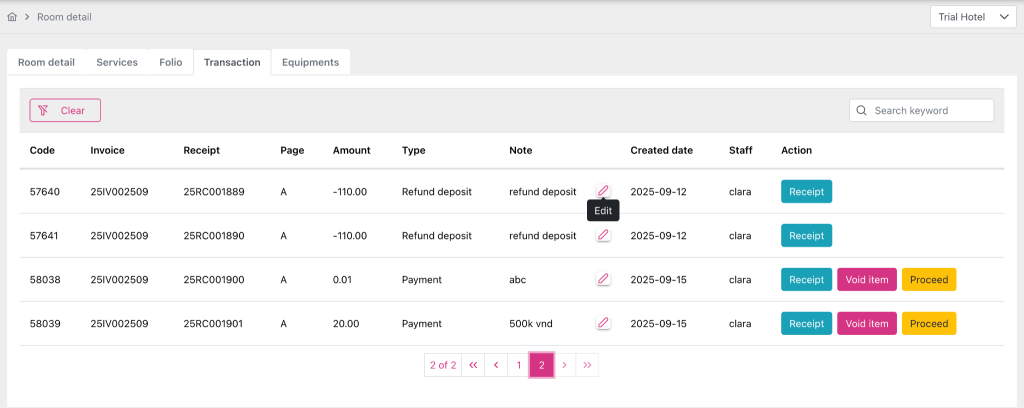
Task: Open the Services tab
Action: (117, 62)
